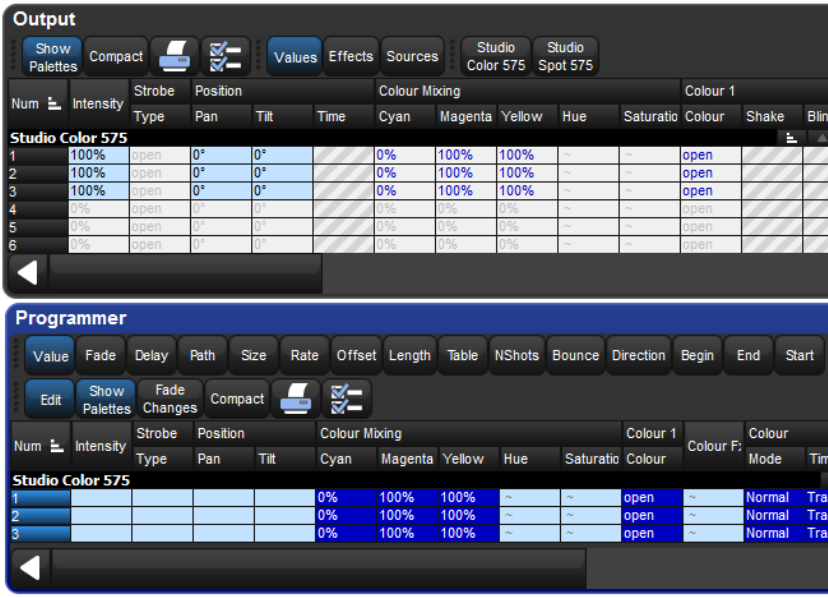Image resolution: width=828 pixels, height=598 pixels.
Task: Select the Path tab in Programmer
Action: tap(202, 356)
